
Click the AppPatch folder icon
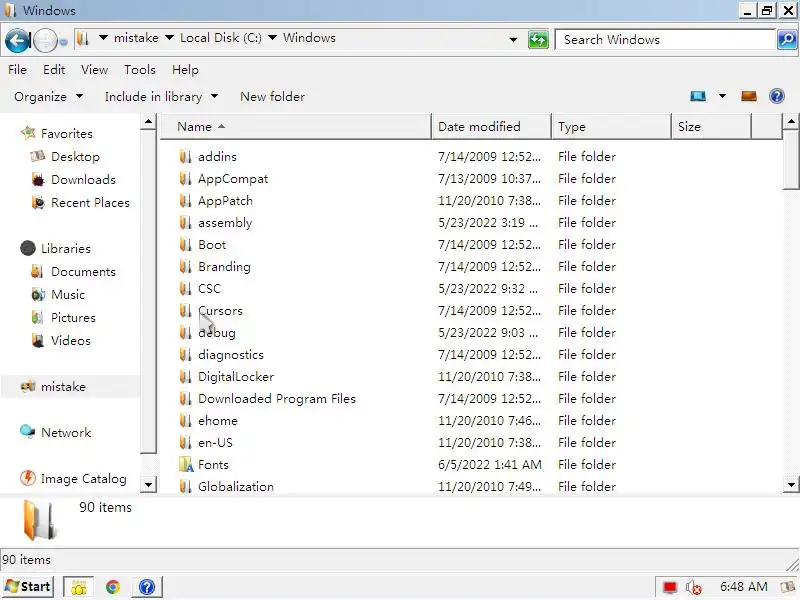click(186, 201)
